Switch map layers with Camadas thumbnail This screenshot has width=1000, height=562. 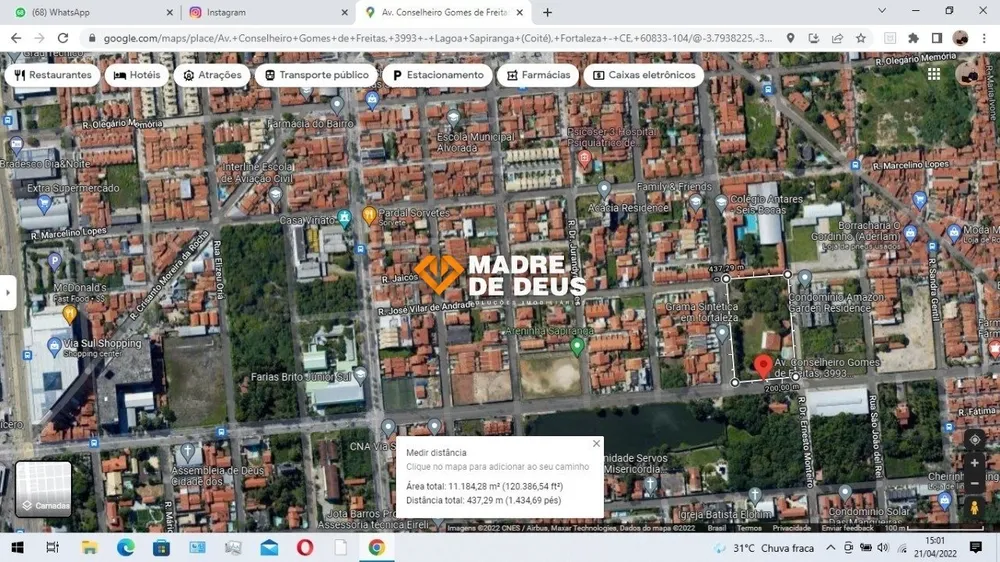point(43,489)
